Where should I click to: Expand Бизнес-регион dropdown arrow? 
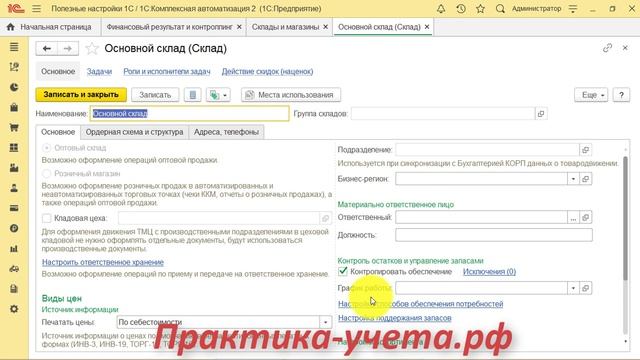pos(573,179)
